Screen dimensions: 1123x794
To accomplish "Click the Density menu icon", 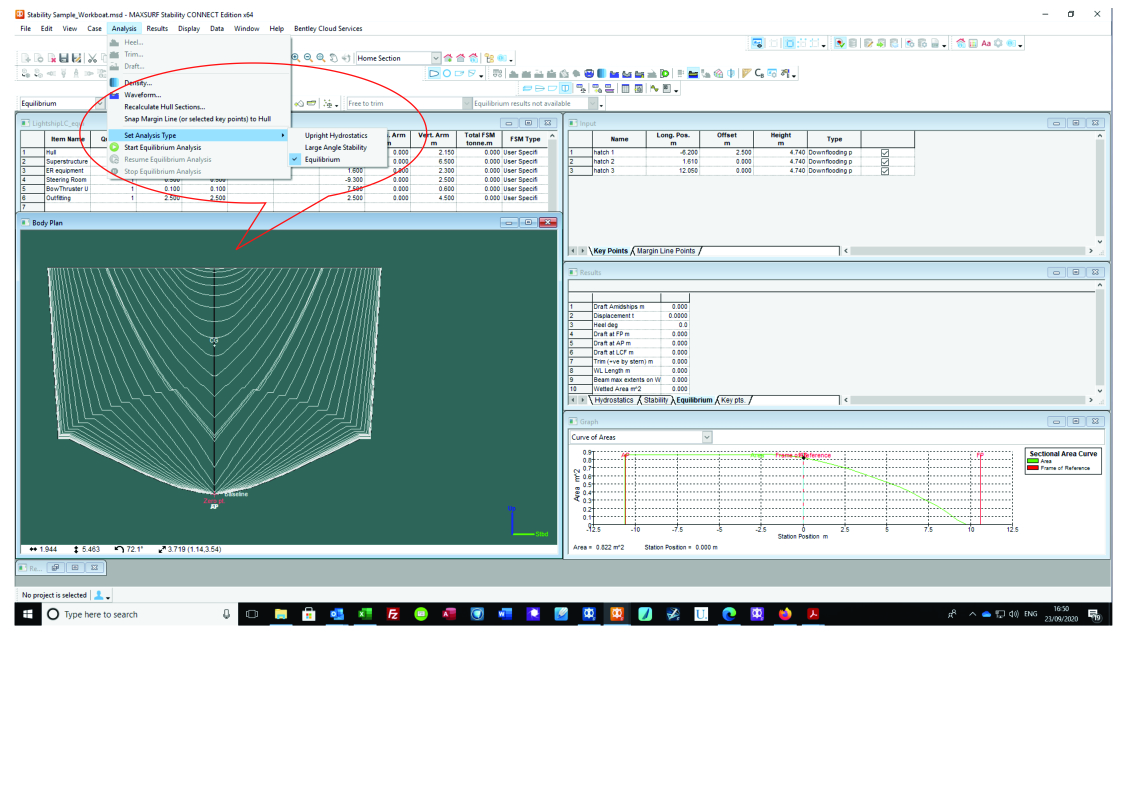I will click(115, 82).
